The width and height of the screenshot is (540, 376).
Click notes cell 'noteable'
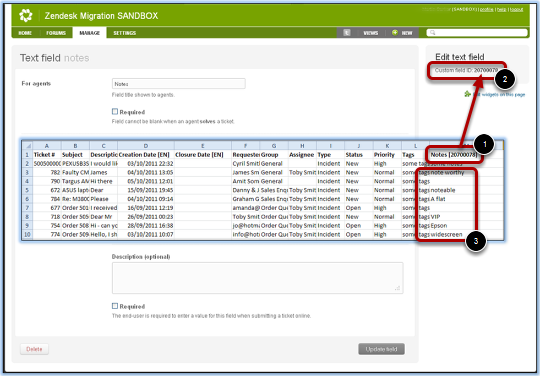point(443,190)
